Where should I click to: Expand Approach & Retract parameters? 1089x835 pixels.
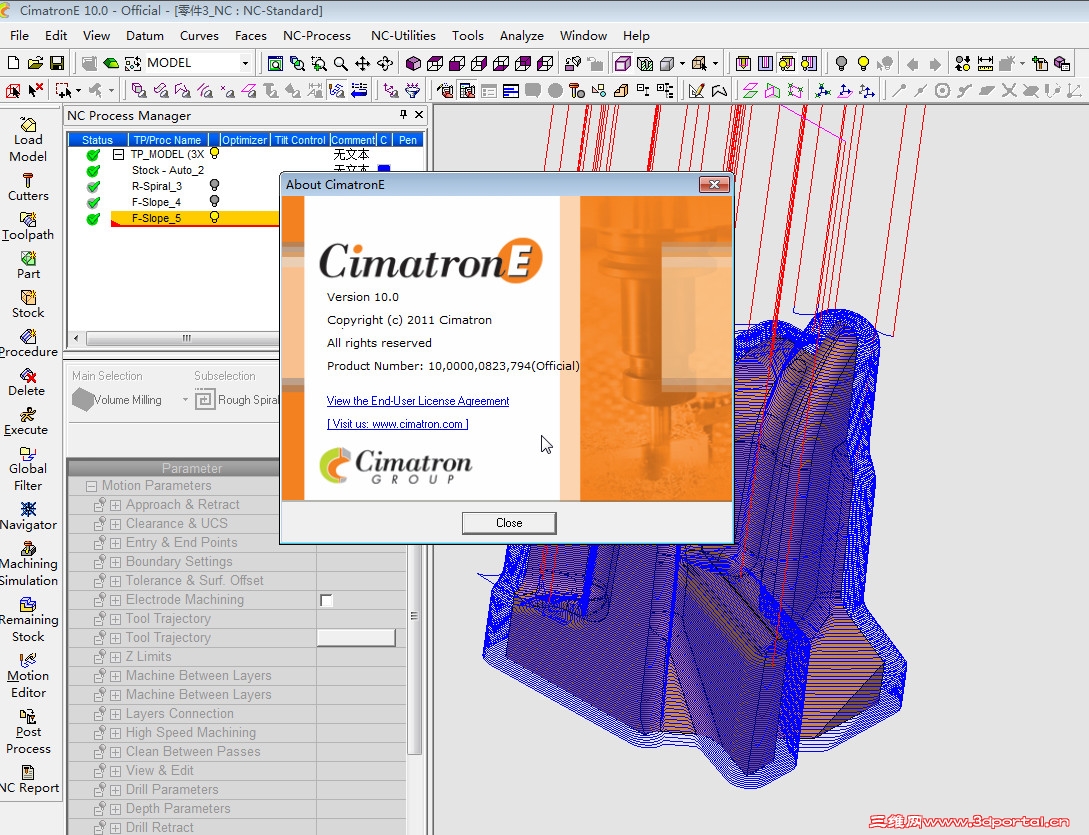tap(115, 505)
